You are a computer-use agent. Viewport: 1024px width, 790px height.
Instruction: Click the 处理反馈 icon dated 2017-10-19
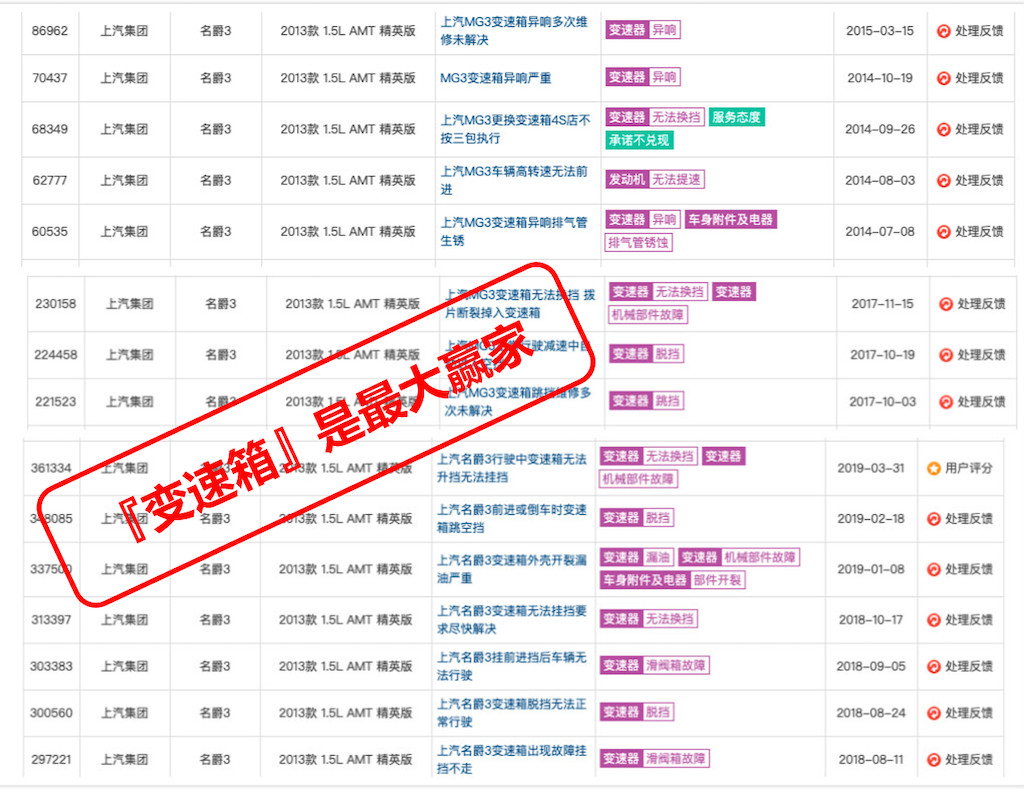(x=946, y=355)
